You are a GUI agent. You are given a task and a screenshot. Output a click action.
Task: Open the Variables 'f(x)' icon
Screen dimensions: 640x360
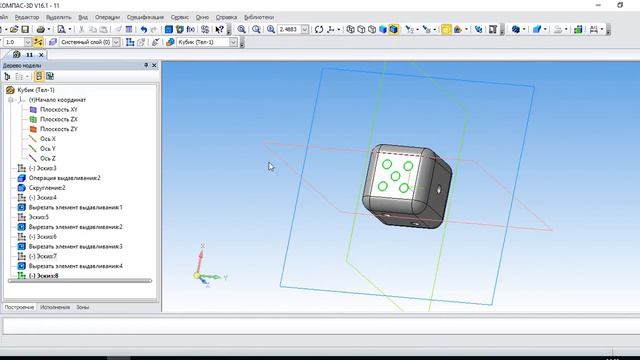point(190,29)
